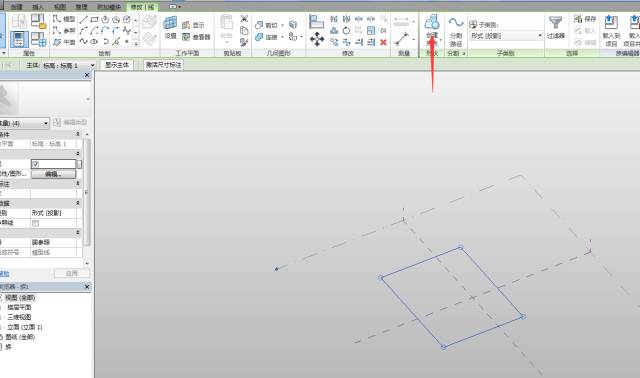Click the Show Host button
The width and height of the screenshot is (640, 378).
click(117, 65)
